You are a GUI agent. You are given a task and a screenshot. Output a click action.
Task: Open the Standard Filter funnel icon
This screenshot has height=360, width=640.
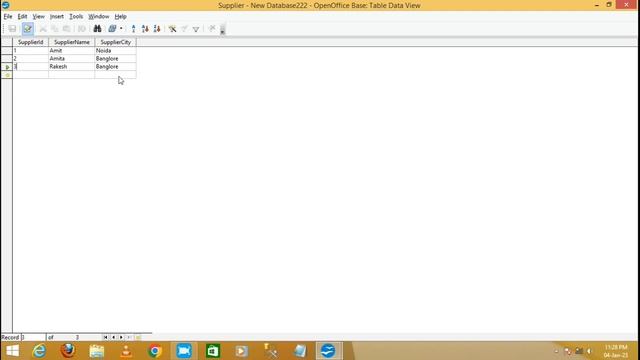click(x=196, y=29)
